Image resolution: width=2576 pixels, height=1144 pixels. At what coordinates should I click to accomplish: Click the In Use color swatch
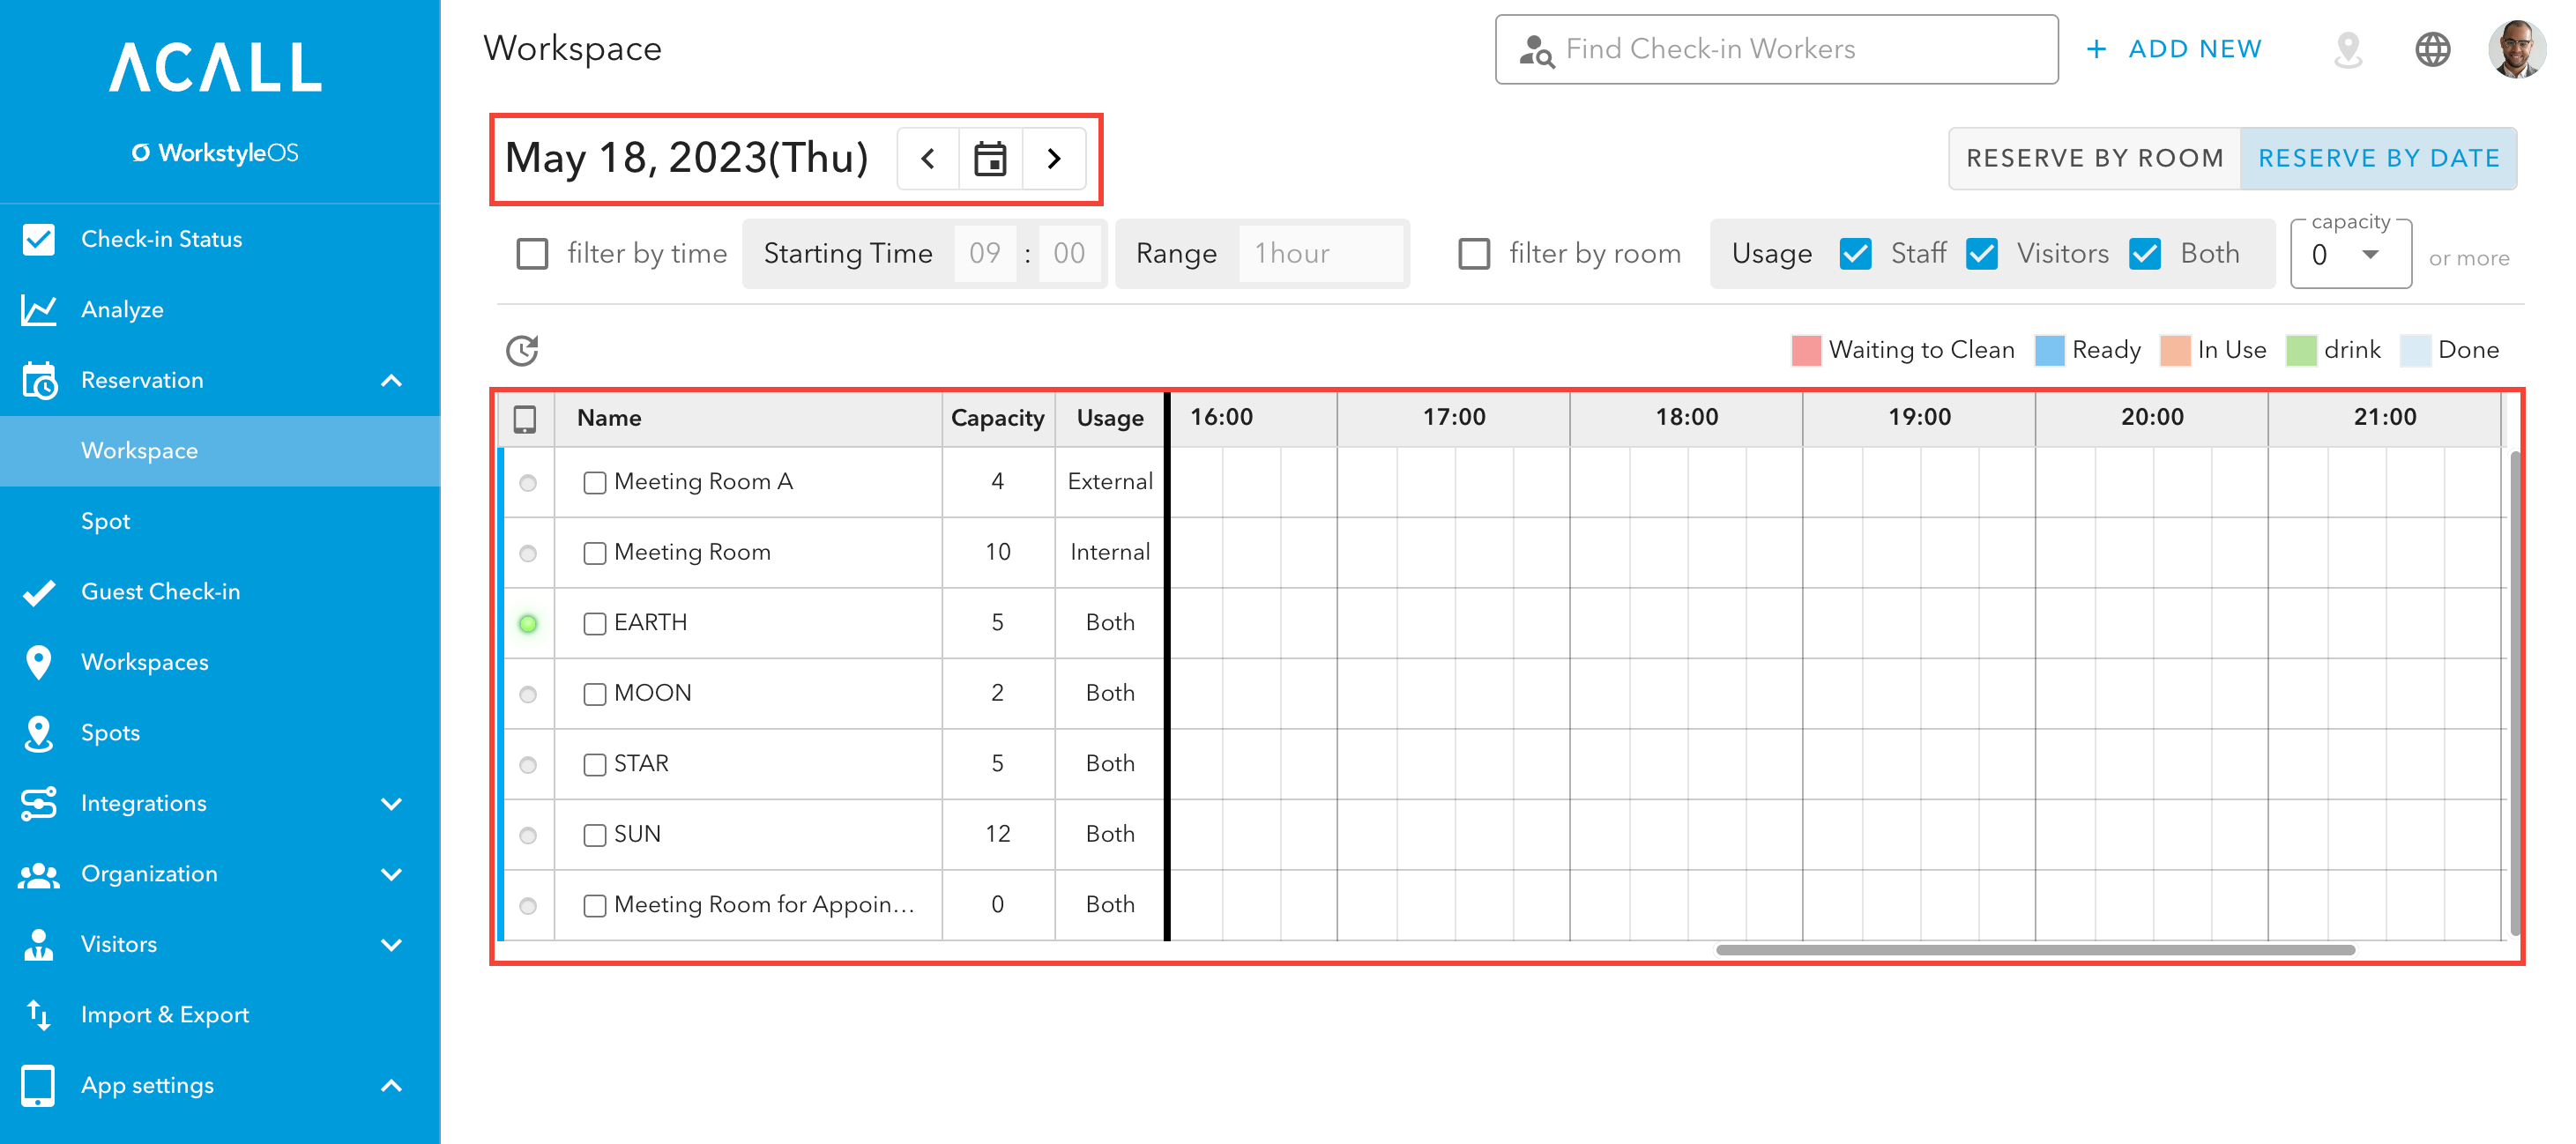(x=2175, y=350)
